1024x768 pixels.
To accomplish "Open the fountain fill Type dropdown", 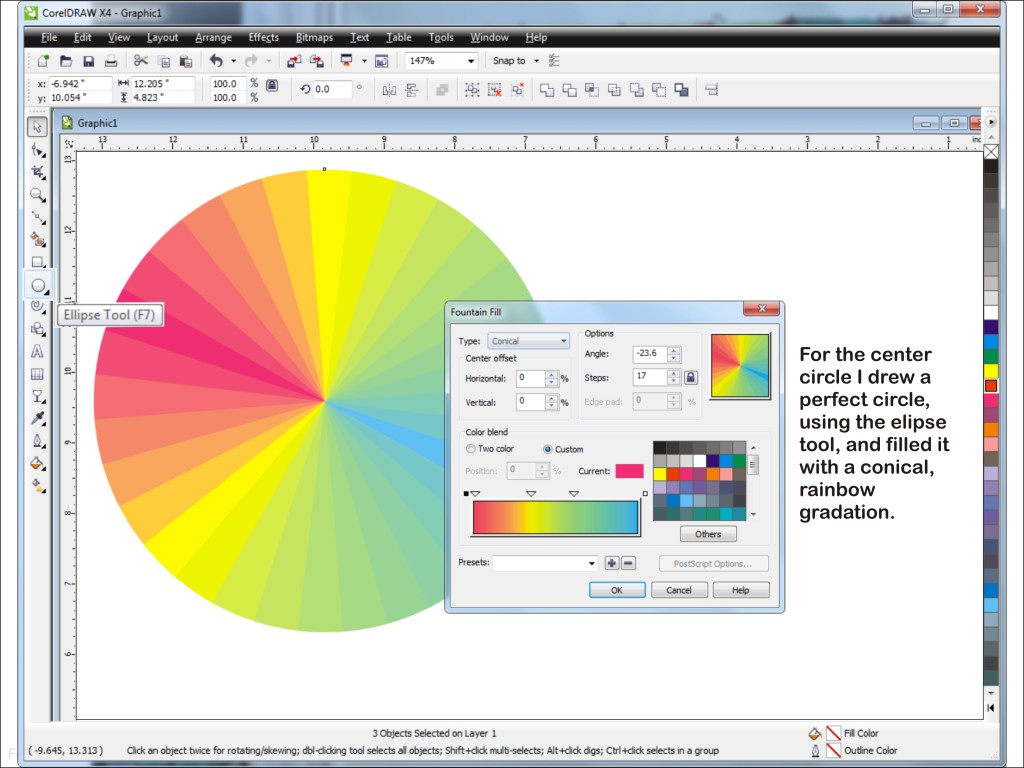I will [528, 341].
